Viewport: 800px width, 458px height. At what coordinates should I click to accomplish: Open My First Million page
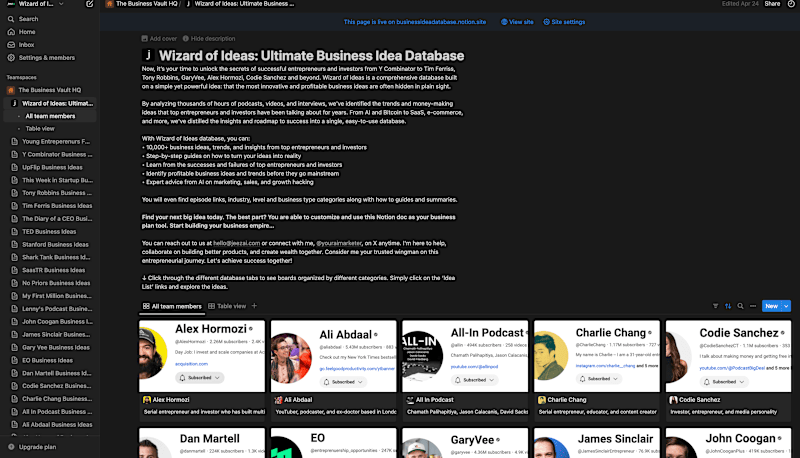(x=49, y=296)
